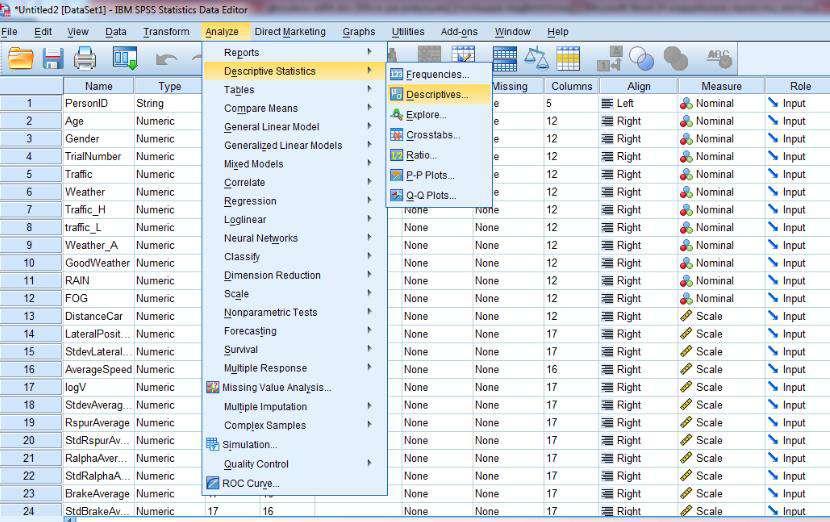
Task: Click the Align column header
Action: [638, 86]
